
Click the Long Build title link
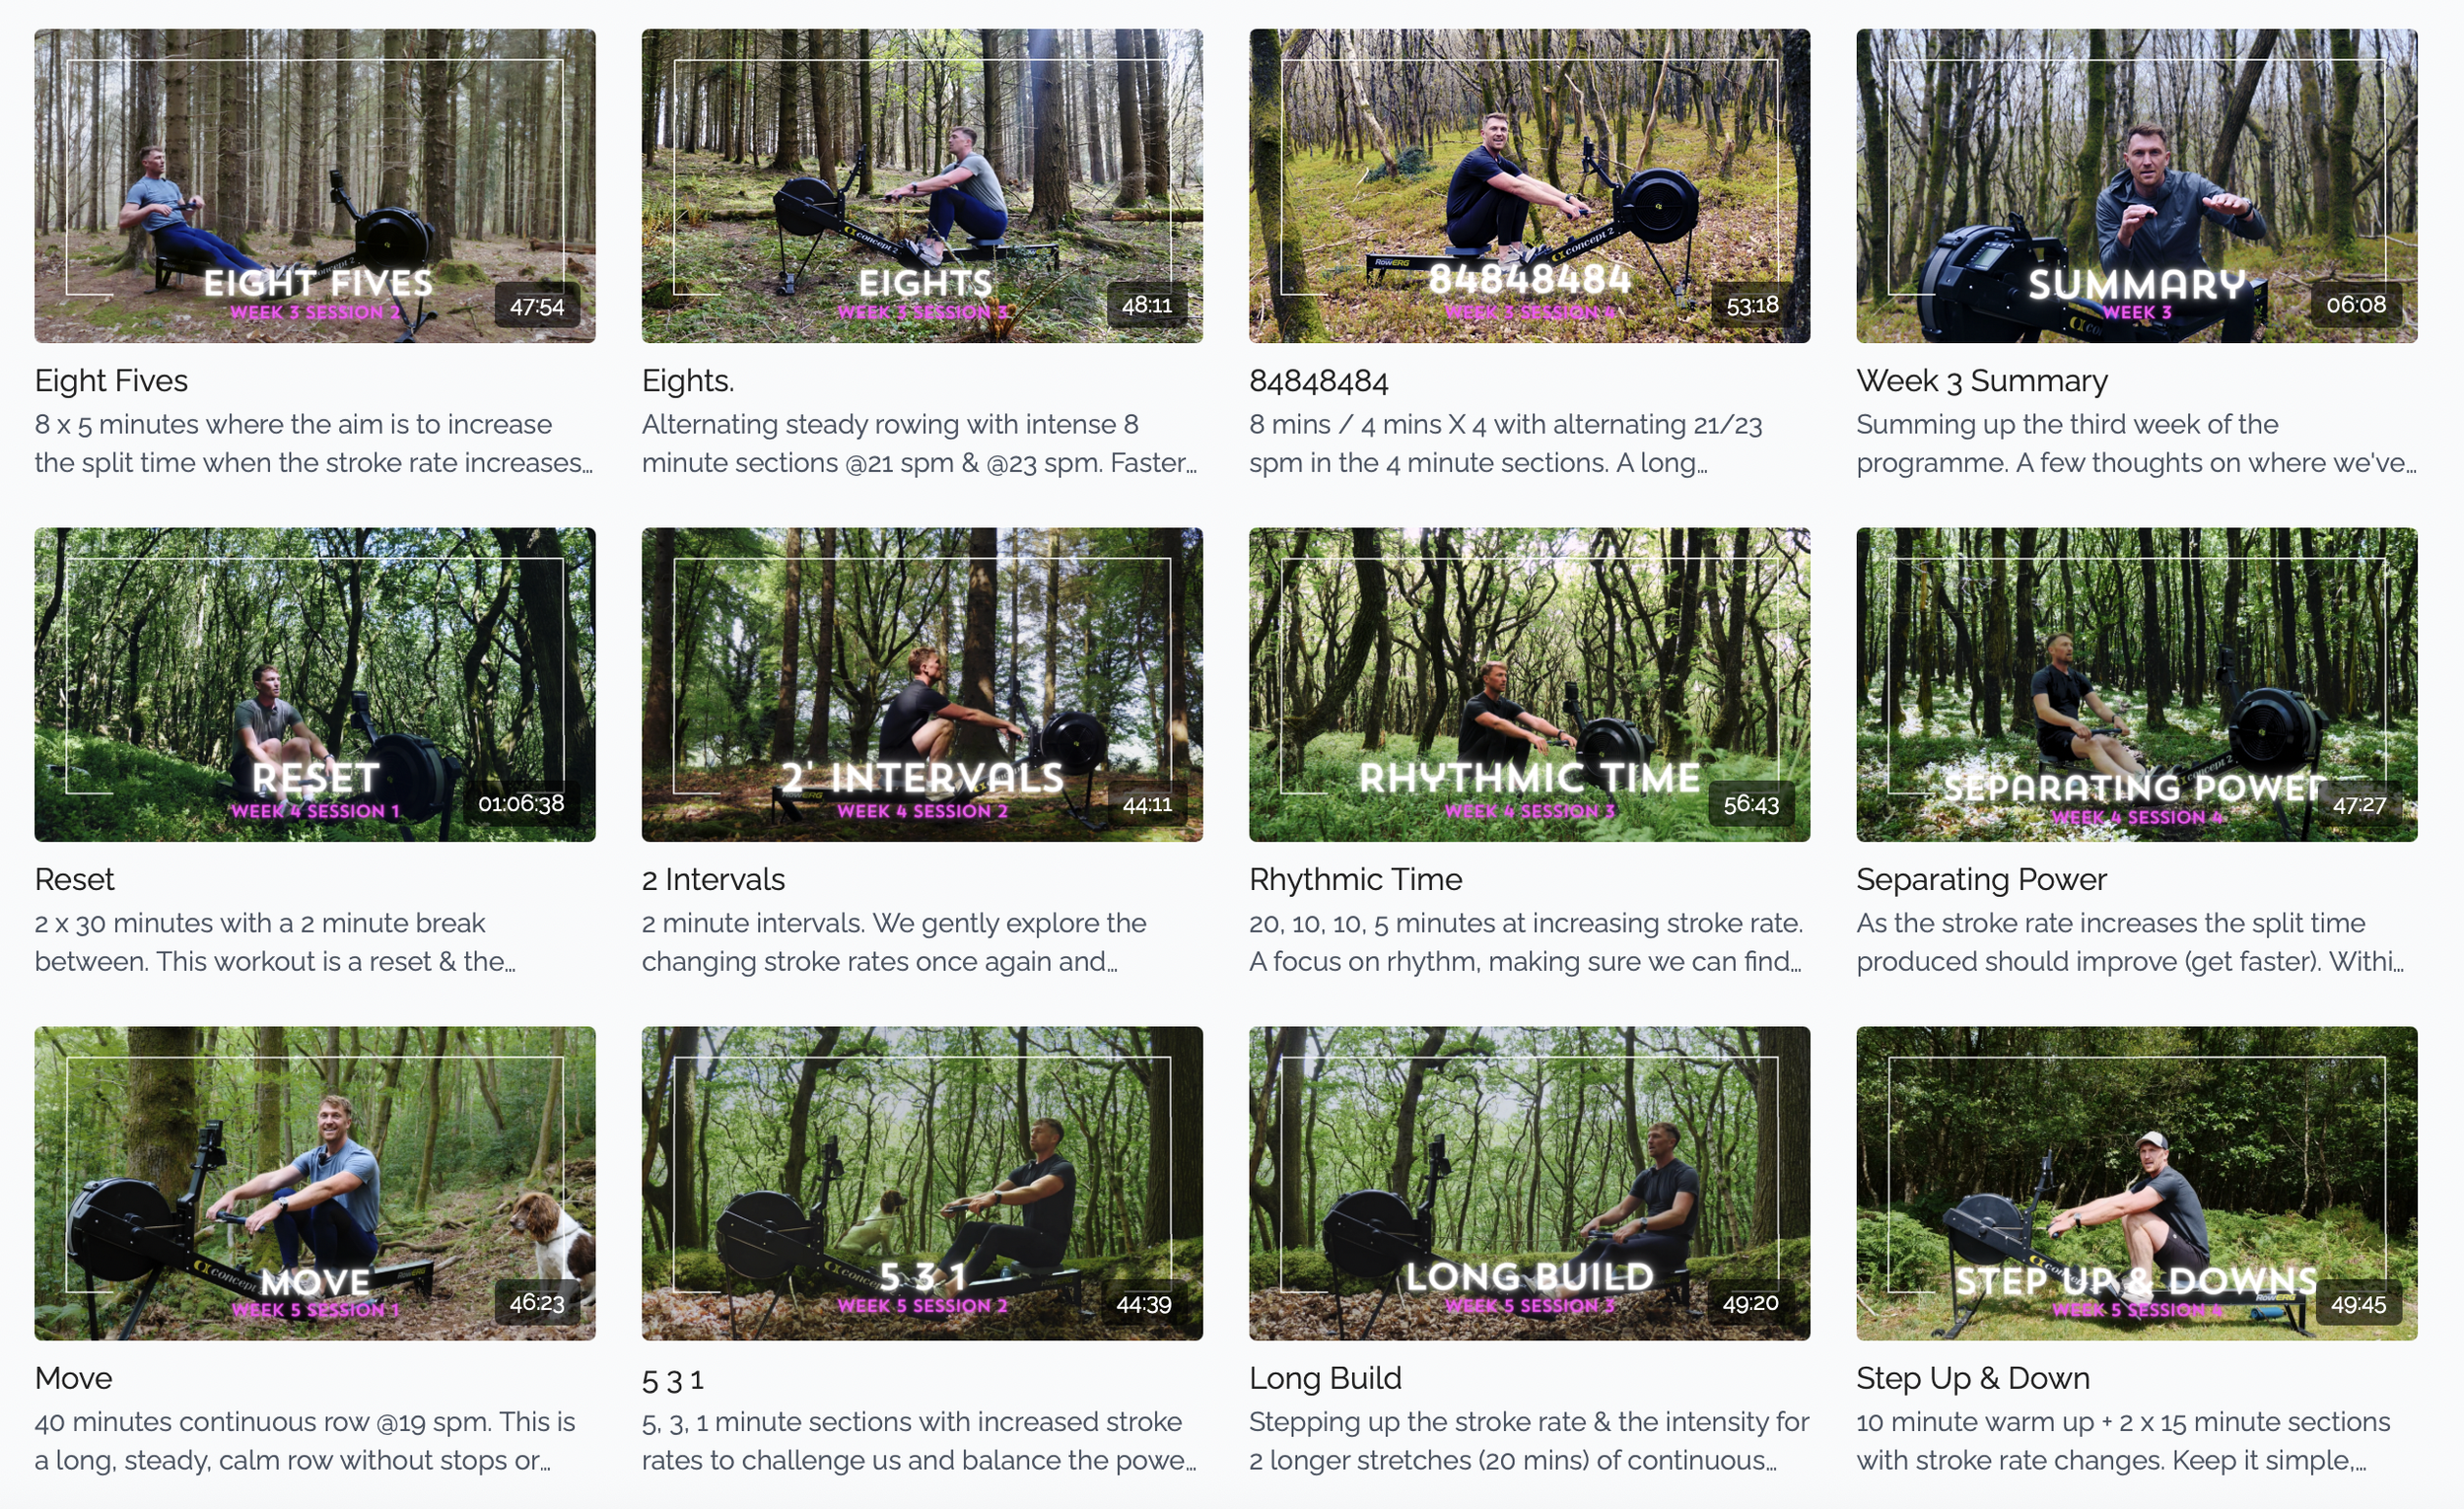coord(1325,1378)
